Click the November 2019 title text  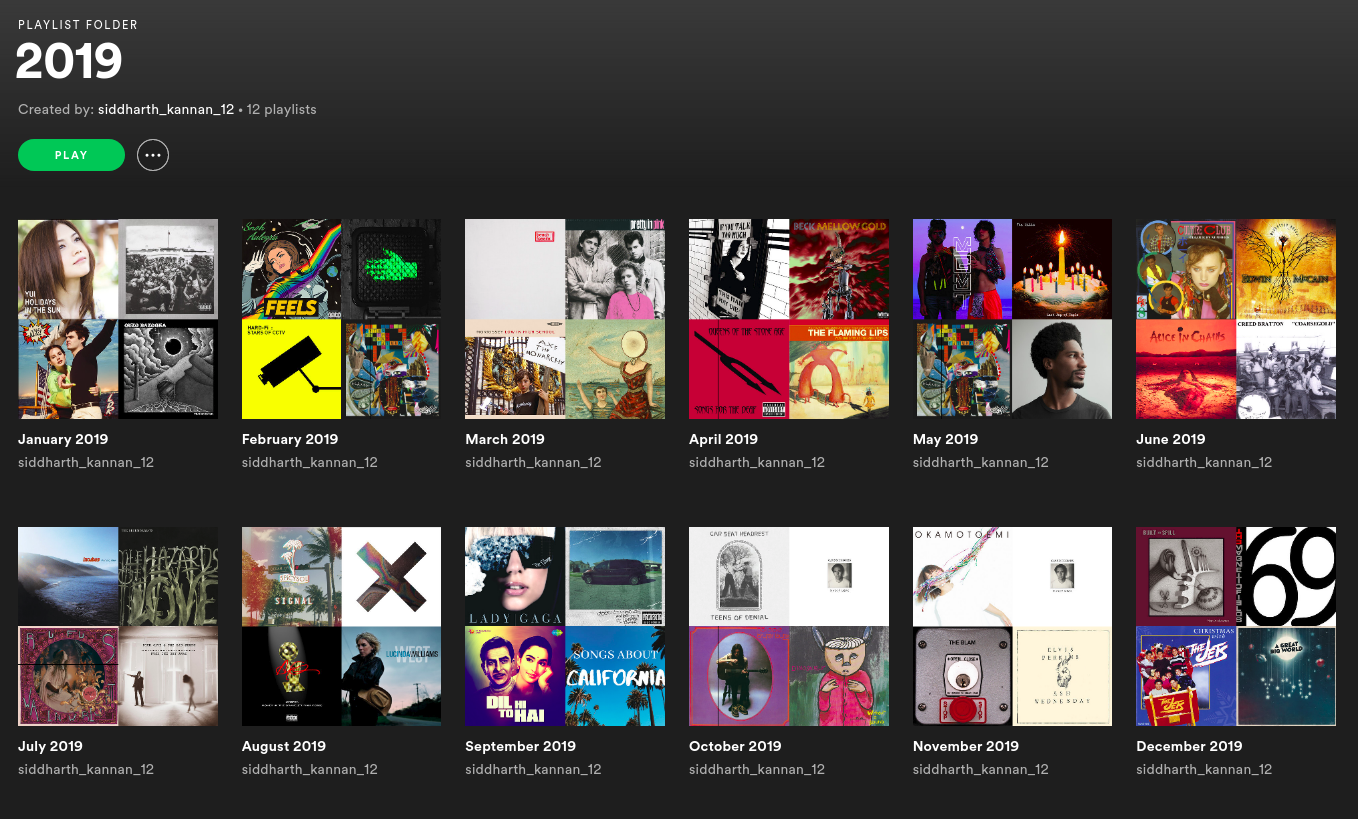966,746
